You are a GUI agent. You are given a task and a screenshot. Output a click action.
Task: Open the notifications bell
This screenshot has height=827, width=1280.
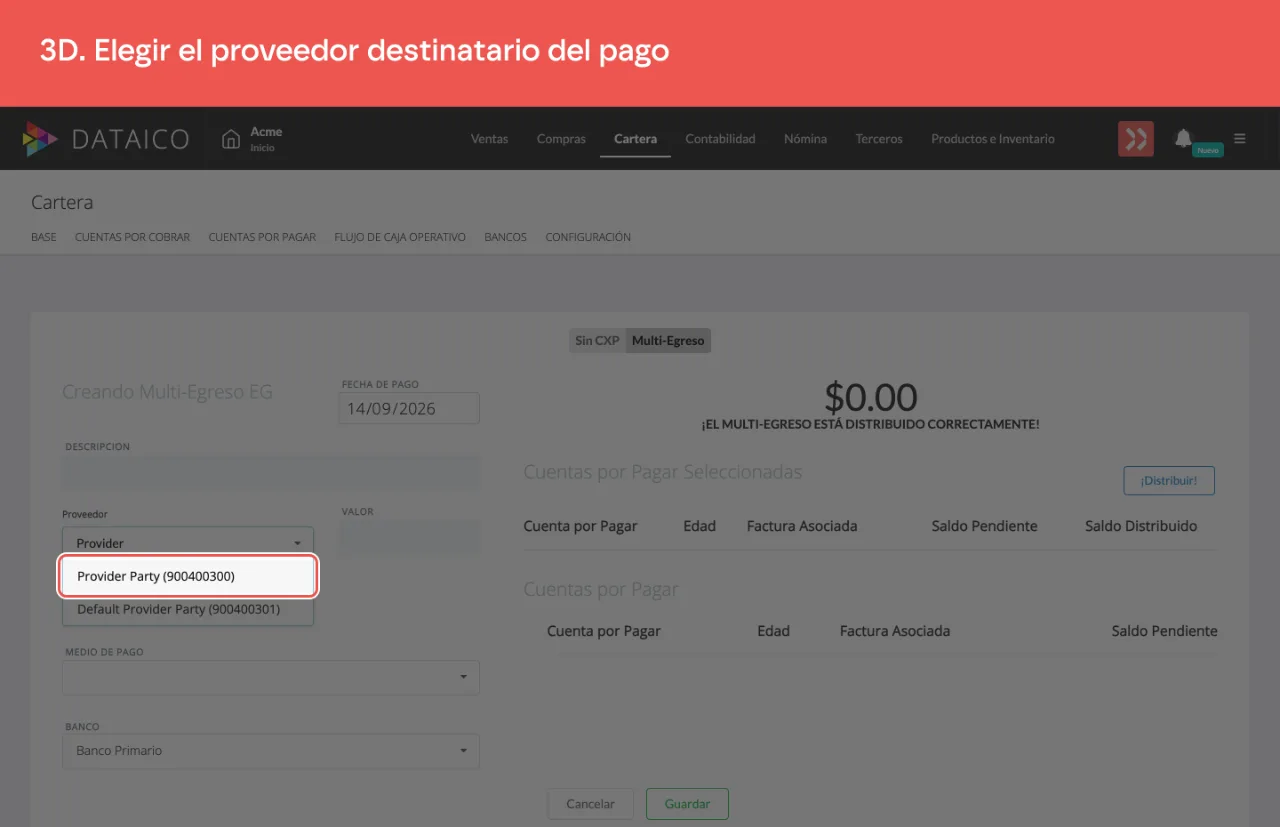tap(1184, 138)
